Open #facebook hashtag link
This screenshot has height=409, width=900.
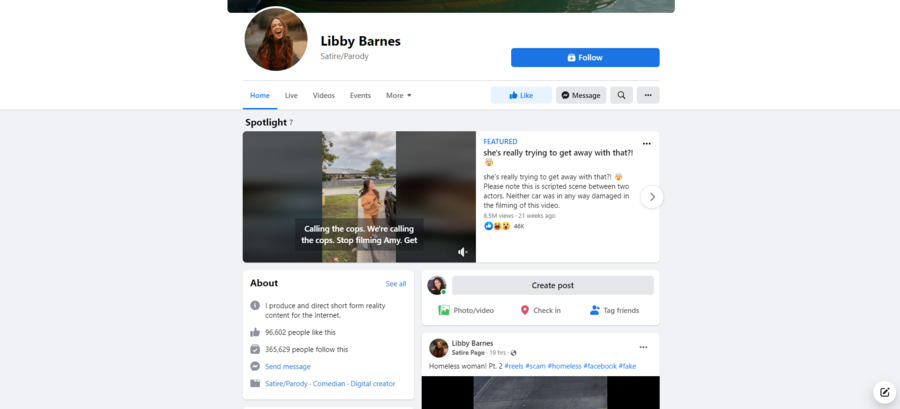click(600, 366)
